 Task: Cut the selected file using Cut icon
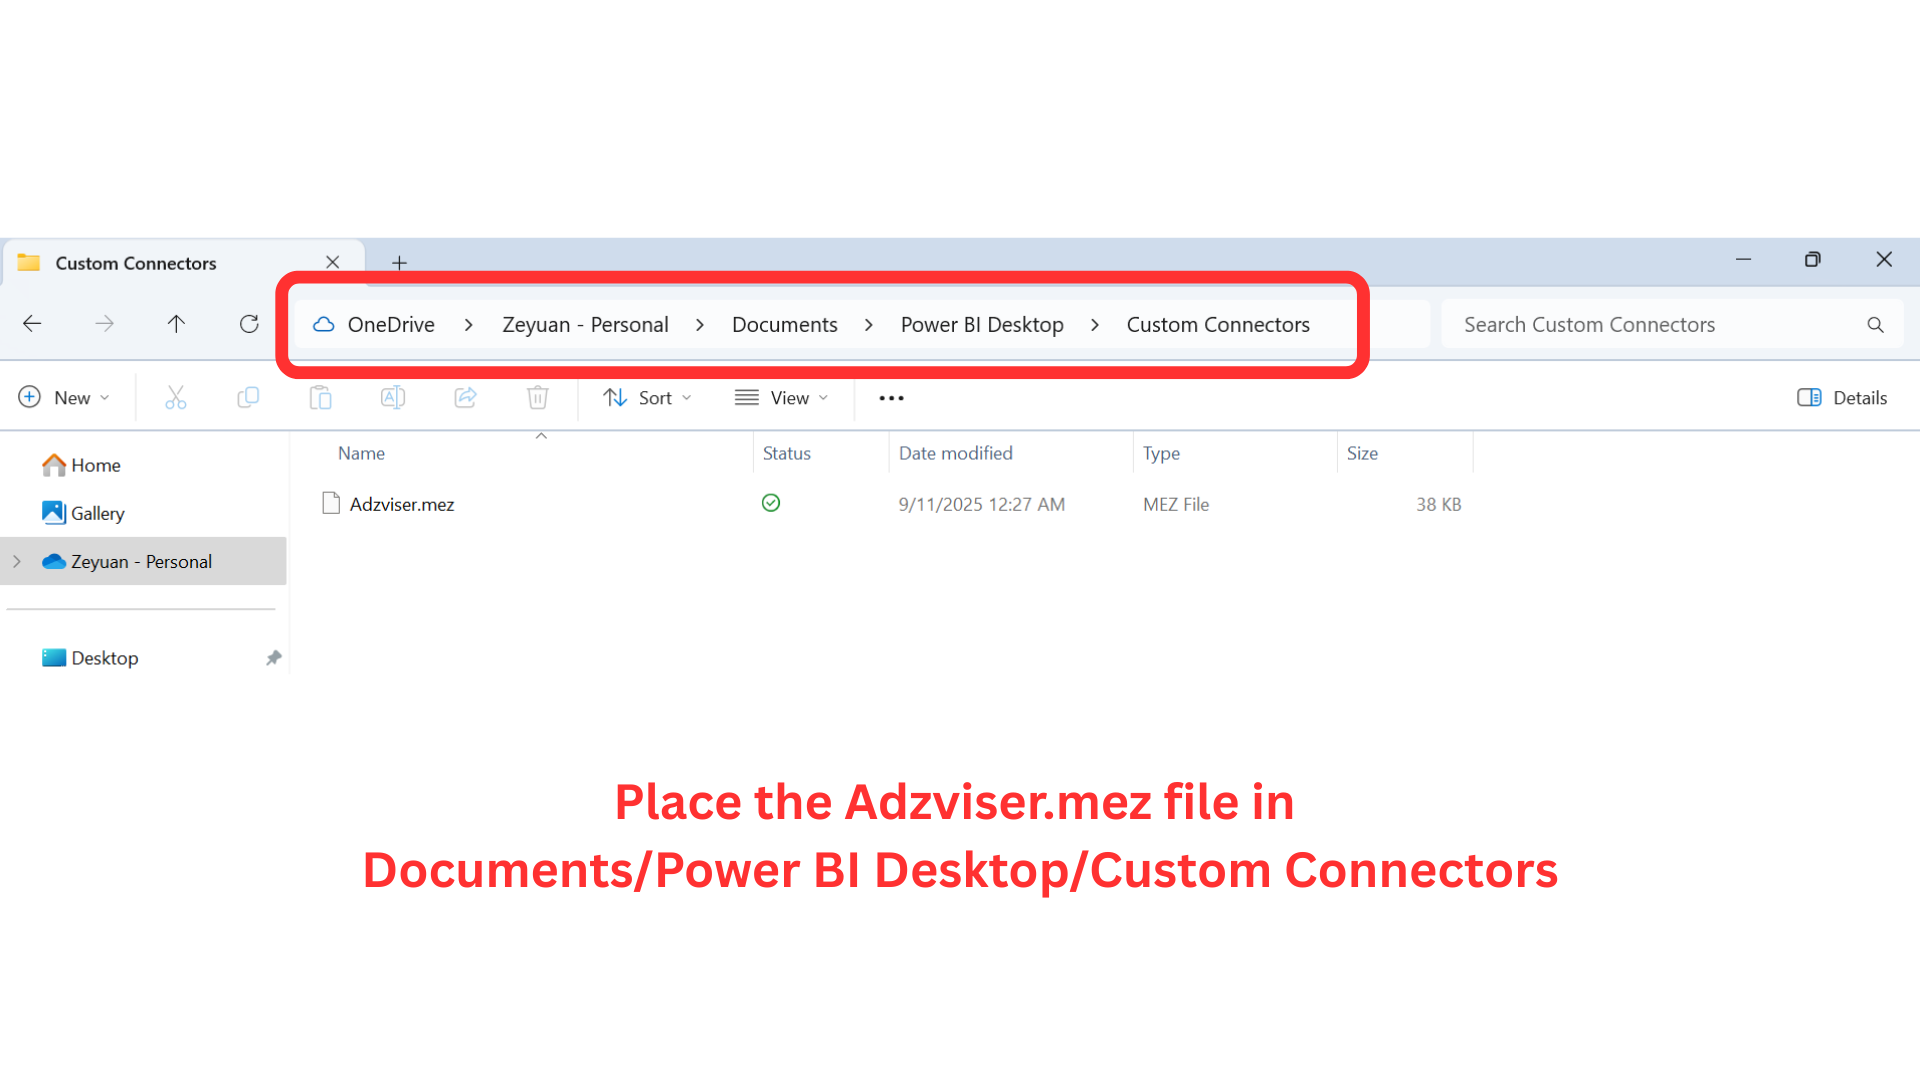(176, 397)
